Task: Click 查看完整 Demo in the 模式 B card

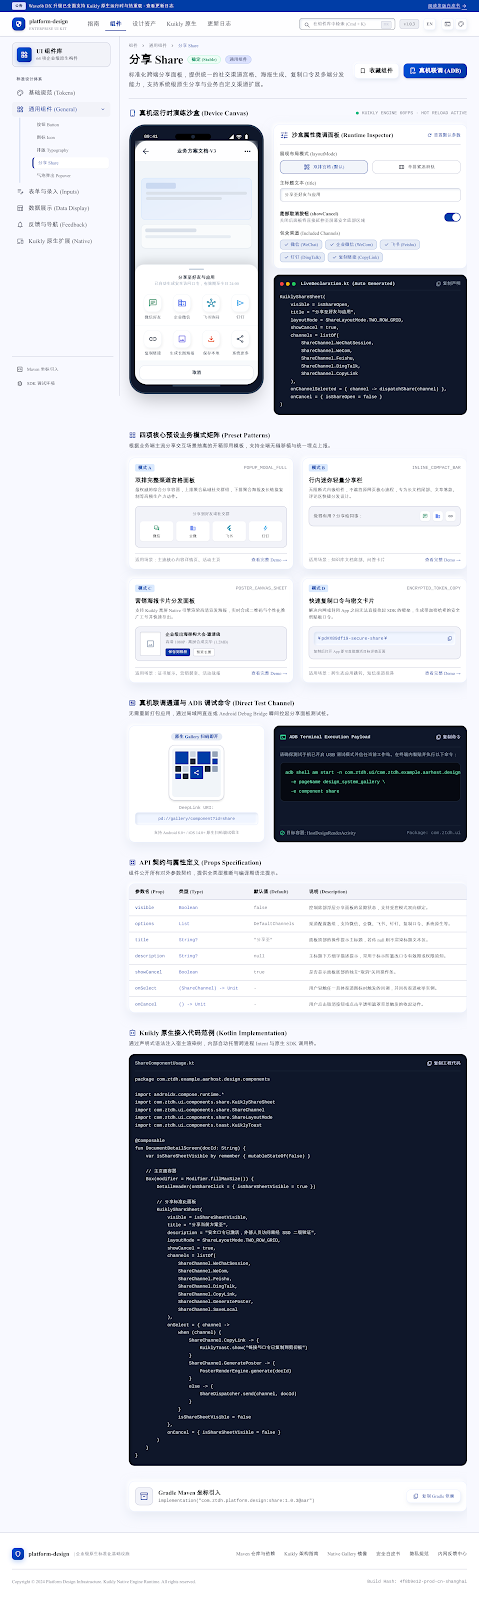Action: click(442, 560)
